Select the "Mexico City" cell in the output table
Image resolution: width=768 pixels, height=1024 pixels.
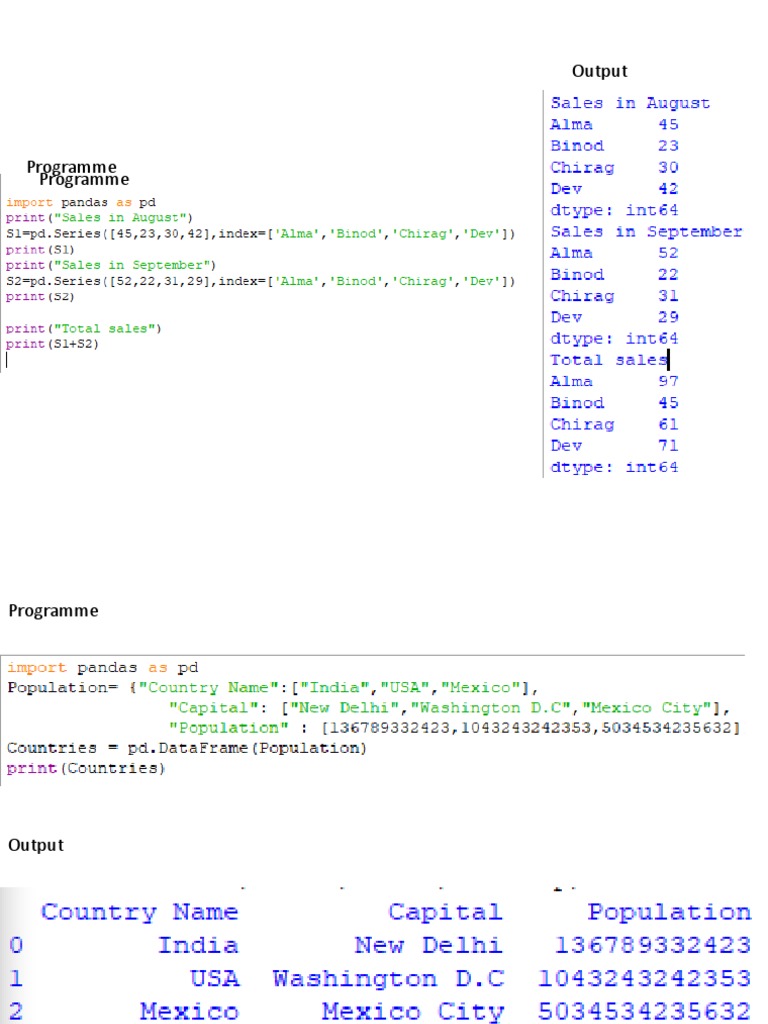coord(413,1012)
